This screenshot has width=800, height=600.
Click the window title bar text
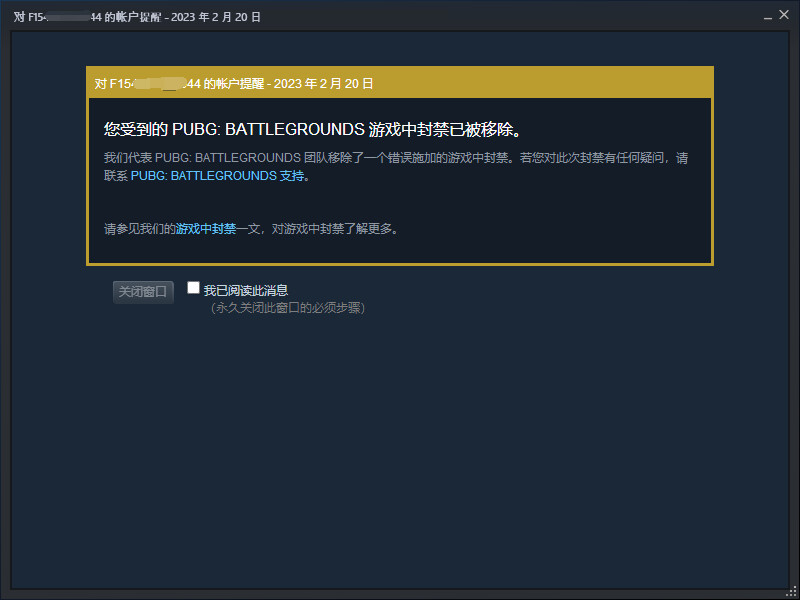point(137,17)
